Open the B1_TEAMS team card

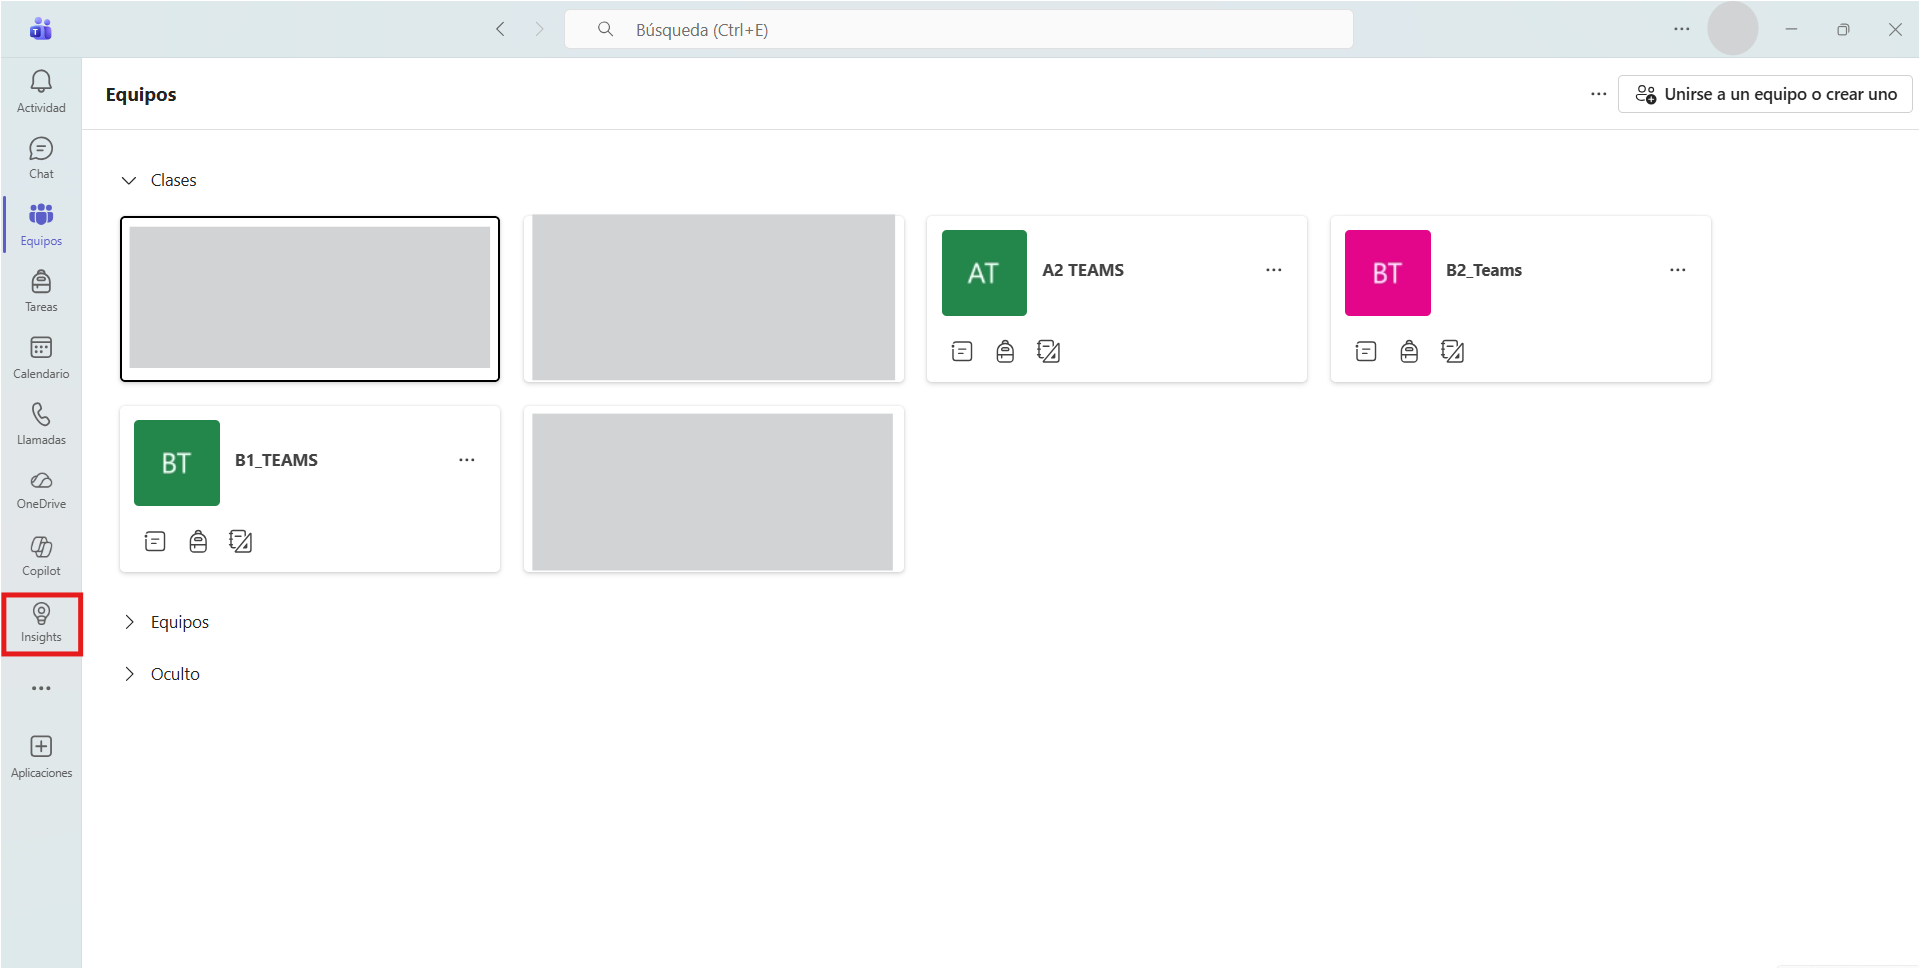click(x=310, y=488)
